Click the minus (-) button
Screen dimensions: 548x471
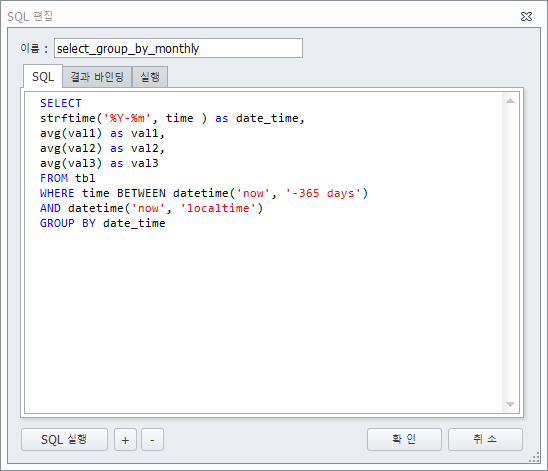click(152, 440)
